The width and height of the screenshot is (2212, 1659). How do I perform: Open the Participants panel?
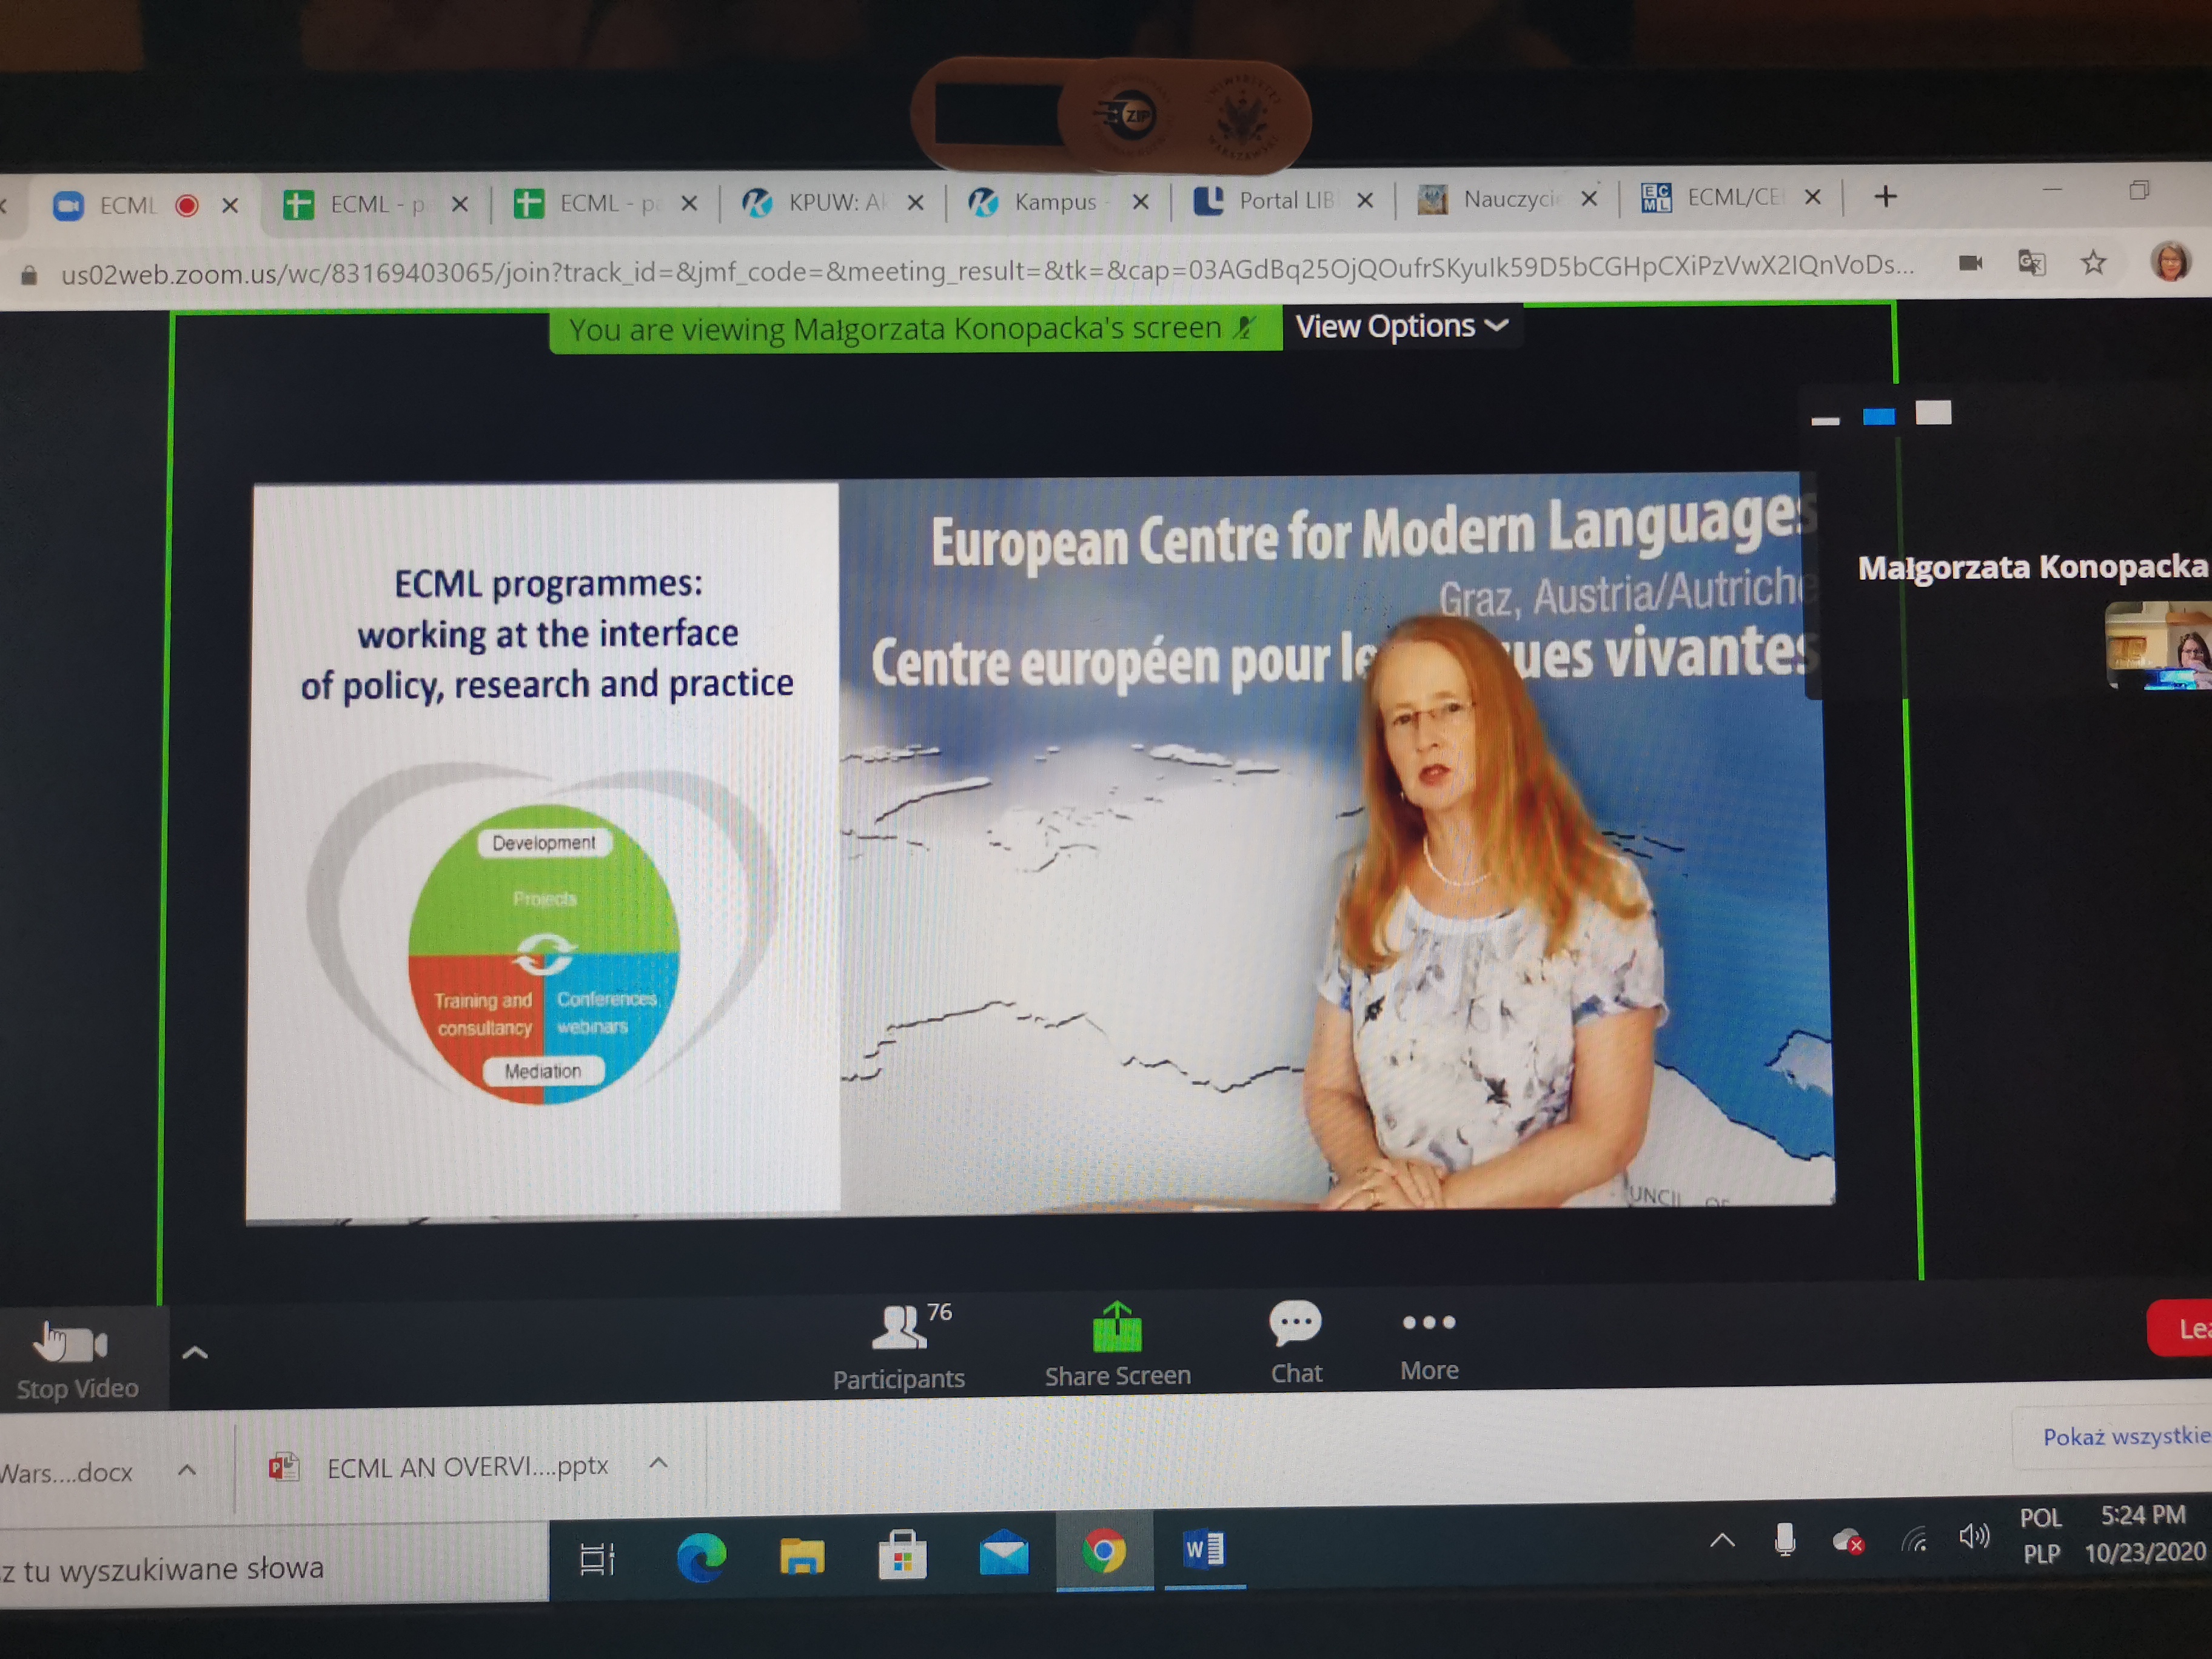[899, 1346]
